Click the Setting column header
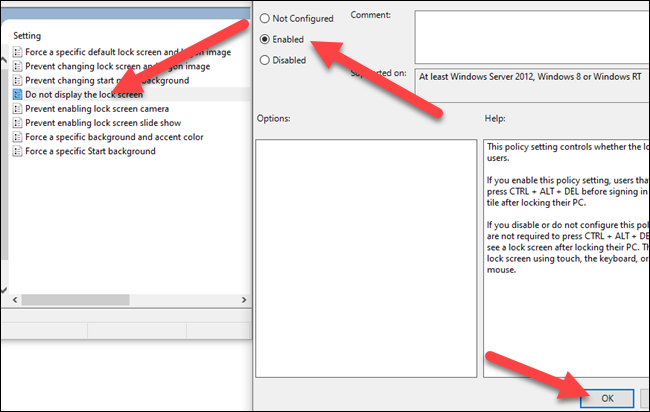Image resolution: width=650 pixels, height=412 pixels. pos(30,36)
